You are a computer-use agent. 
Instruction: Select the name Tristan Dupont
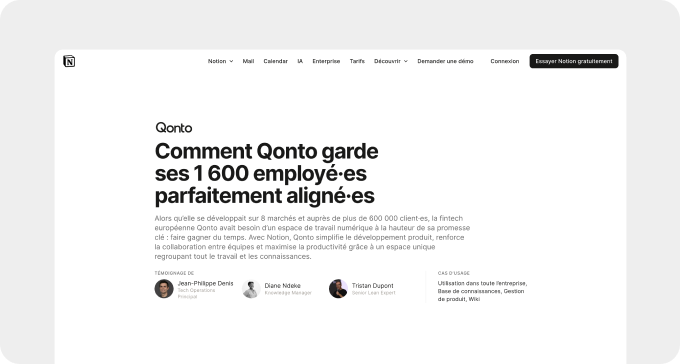[373, 285]
